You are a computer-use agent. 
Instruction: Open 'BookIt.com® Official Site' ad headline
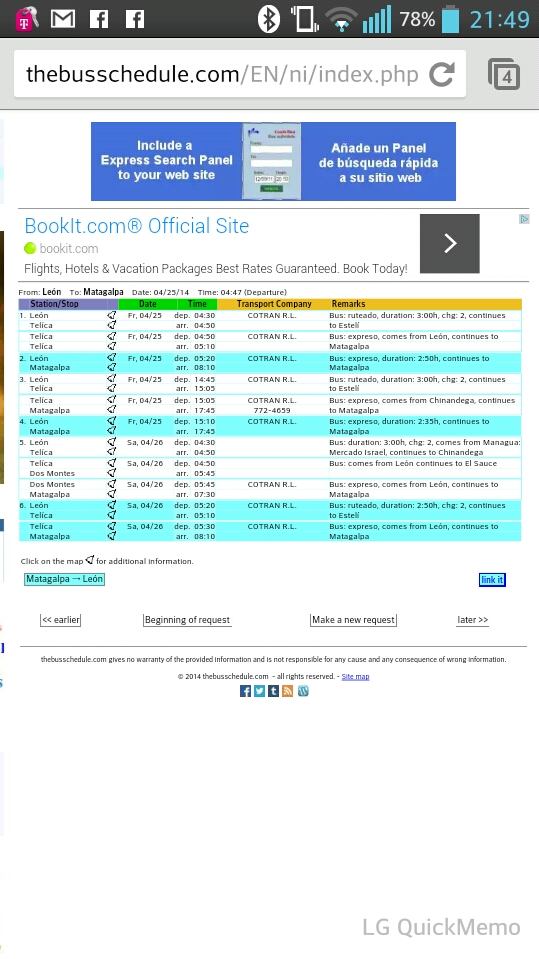pyautogui.click(x=136, y=226)
